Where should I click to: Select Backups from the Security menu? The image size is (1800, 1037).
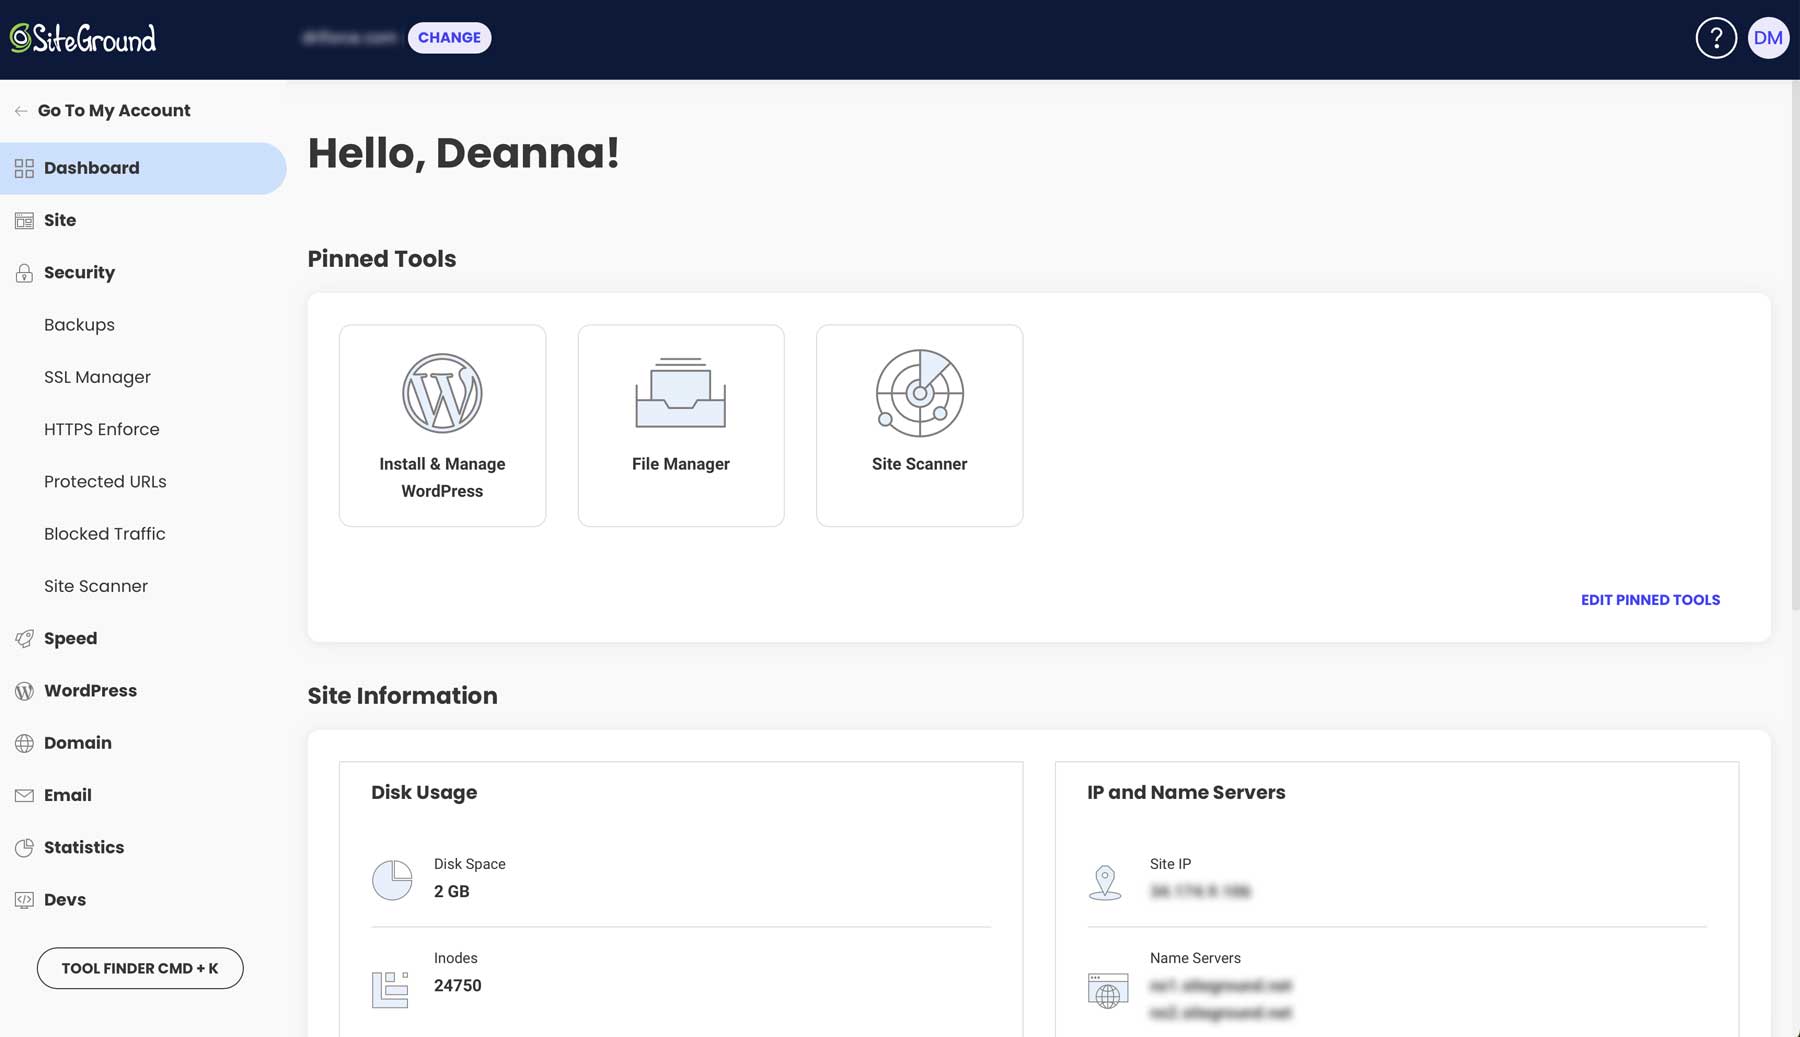point(79,324)
